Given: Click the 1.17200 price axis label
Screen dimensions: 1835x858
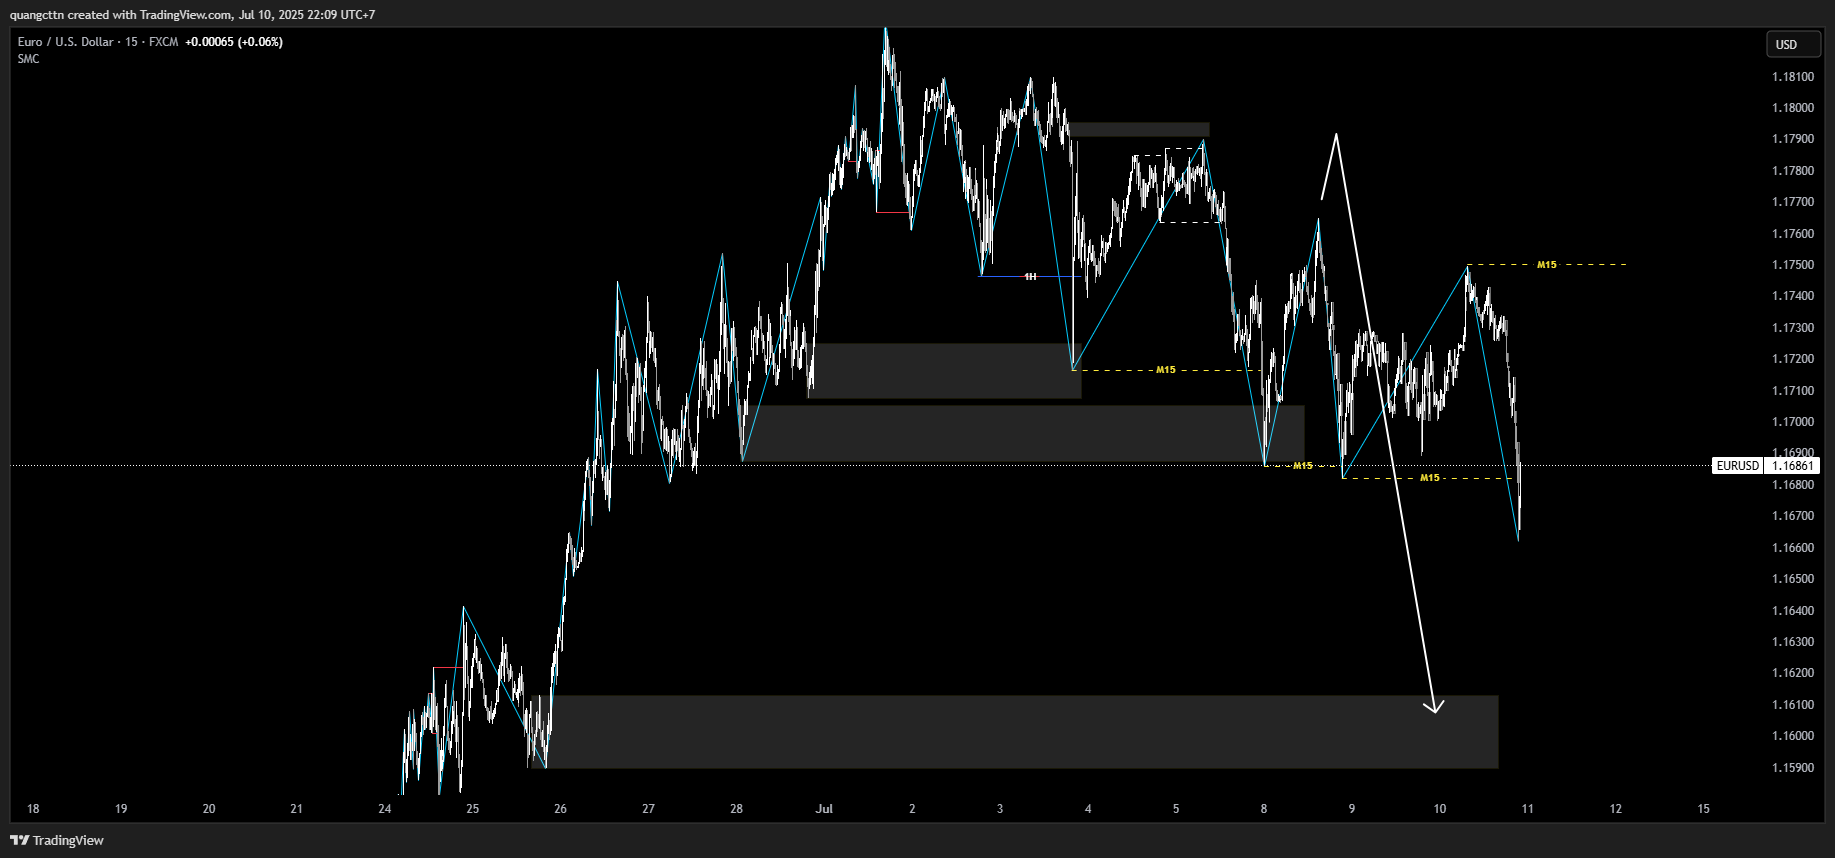Looking at the screenshot, I should pos(1793,359).
